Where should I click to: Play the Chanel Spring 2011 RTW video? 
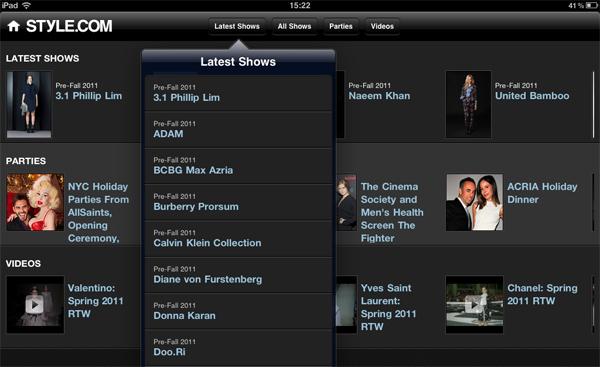pyautogui.click(x=474, y=305)
